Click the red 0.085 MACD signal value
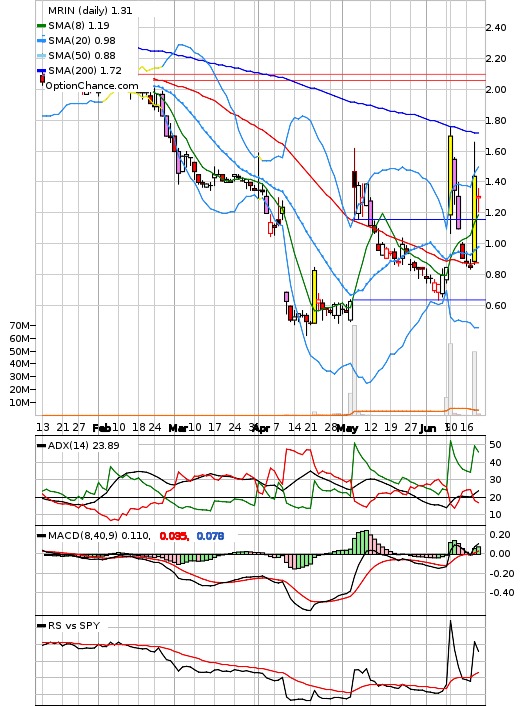 (x=174, y=536)
